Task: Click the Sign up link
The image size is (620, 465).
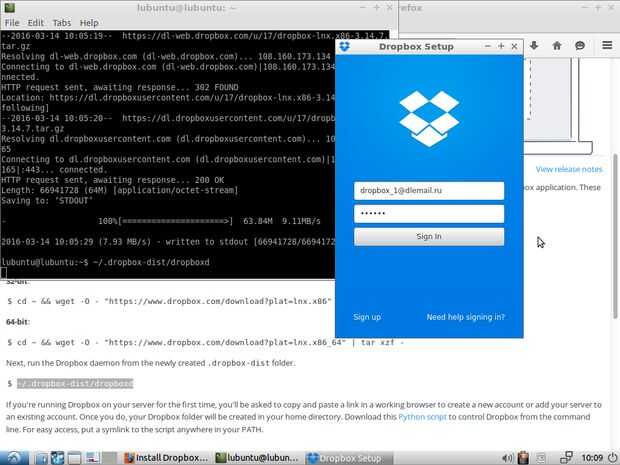Action: (367, 317)
